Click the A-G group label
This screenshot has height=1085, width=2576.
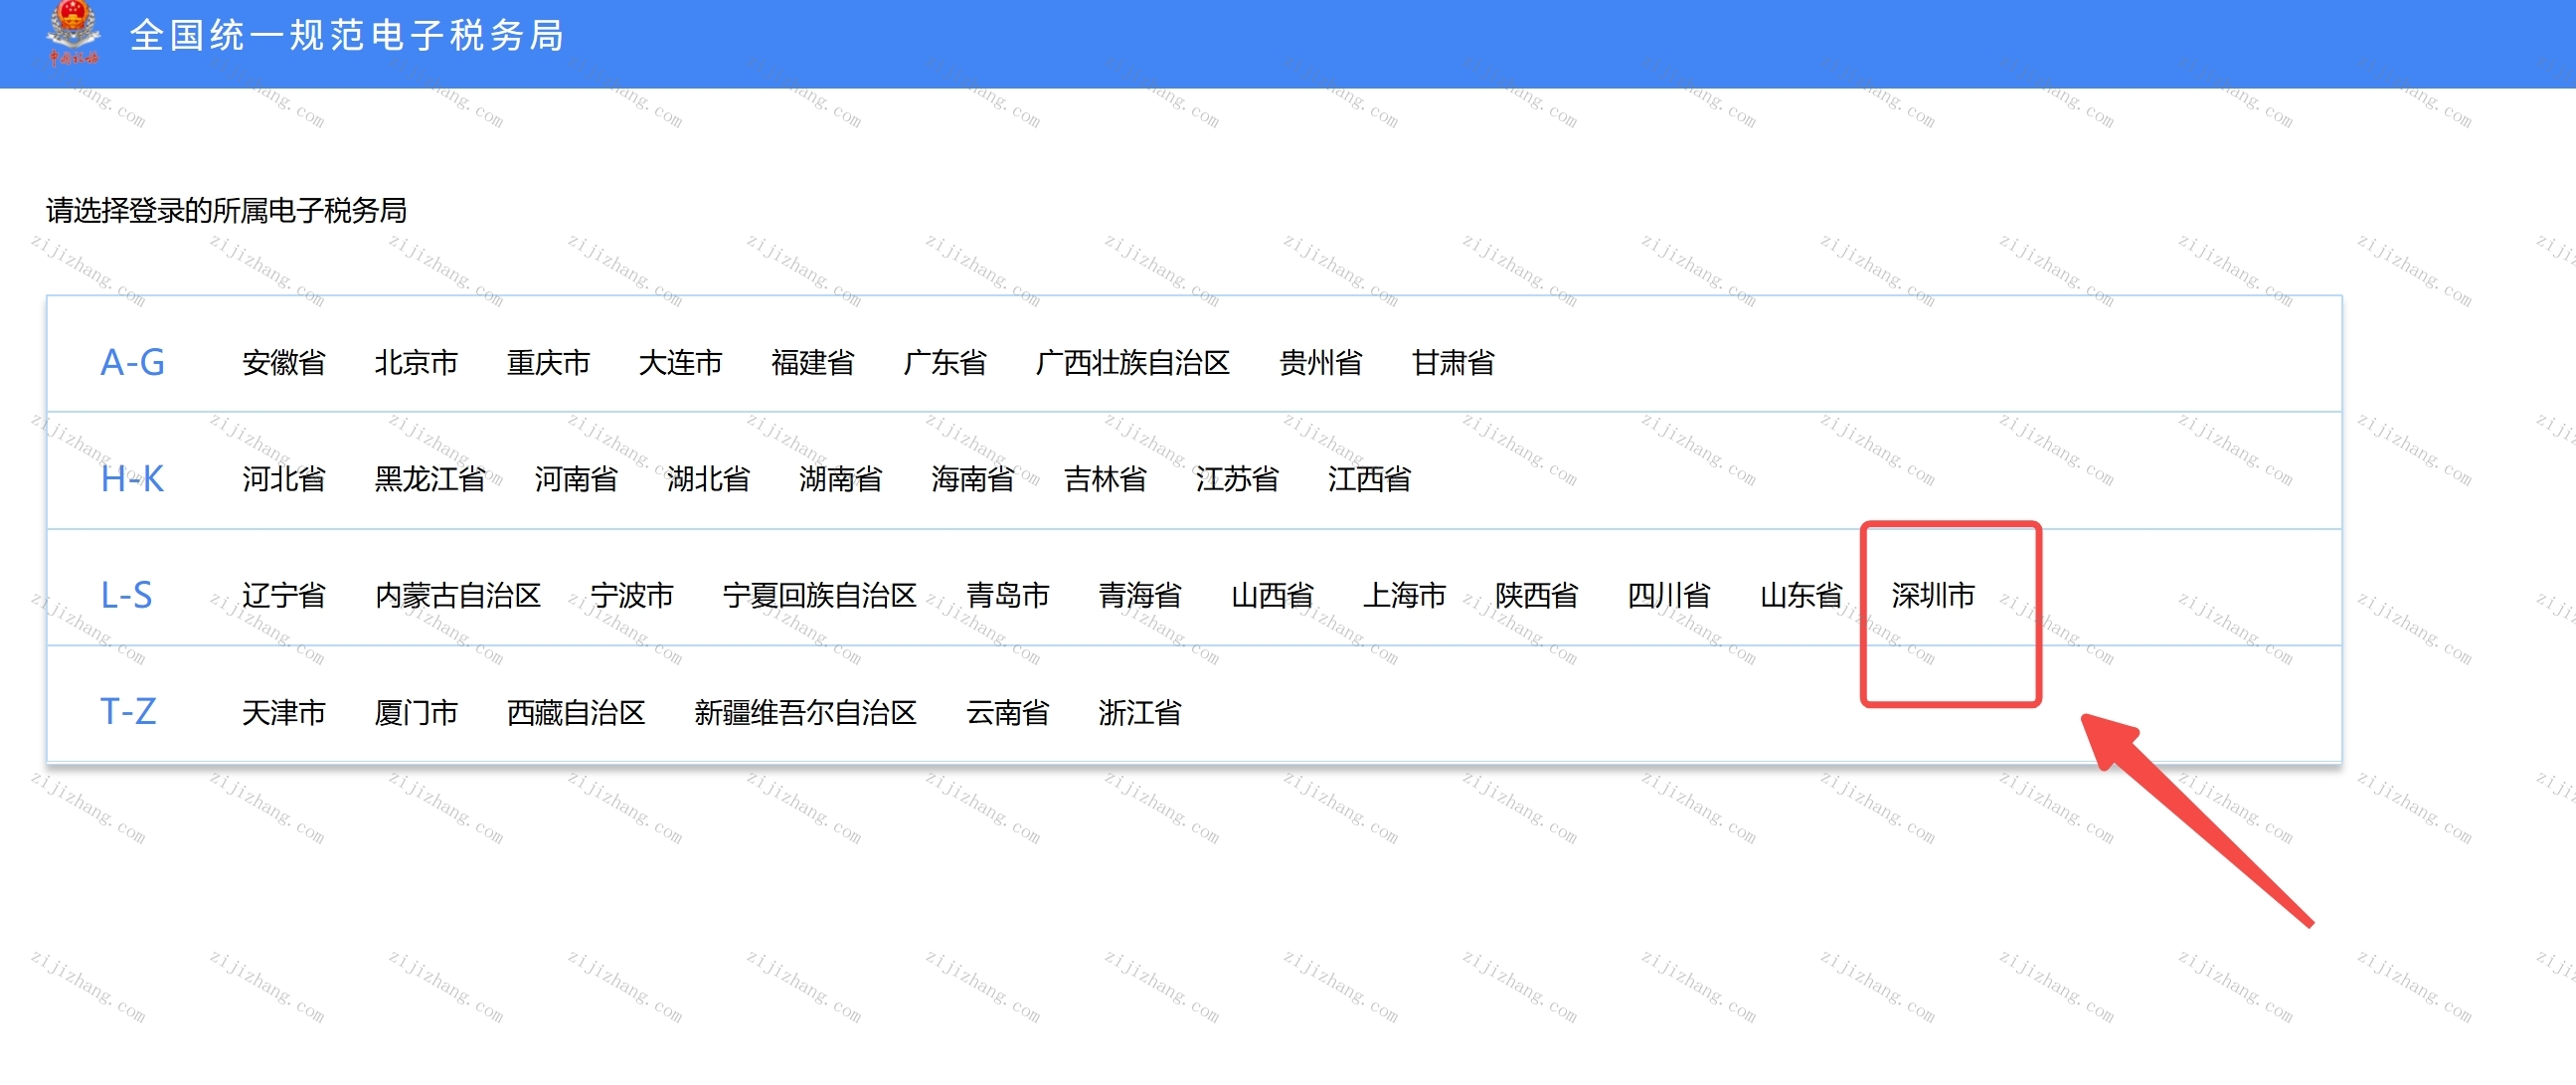pyautogui.click(x=132, y=362)
